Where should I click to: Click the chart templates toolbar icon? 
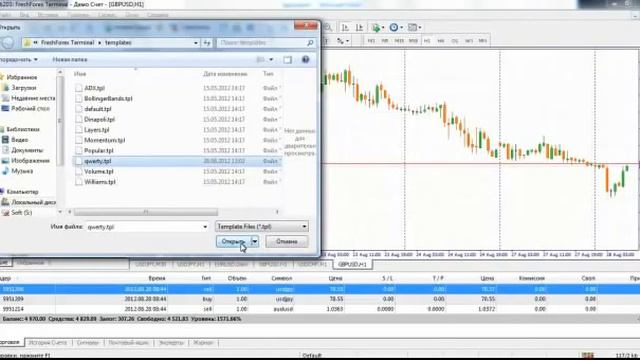(412, 27)
